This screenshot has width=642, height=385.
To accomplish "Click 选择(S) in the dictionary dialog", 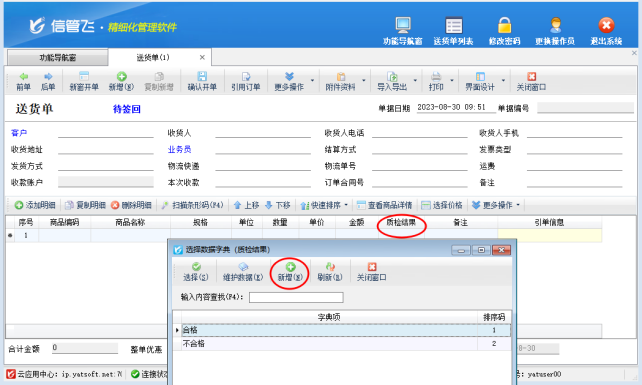I will pyautogui.click(x=196, y=272).
